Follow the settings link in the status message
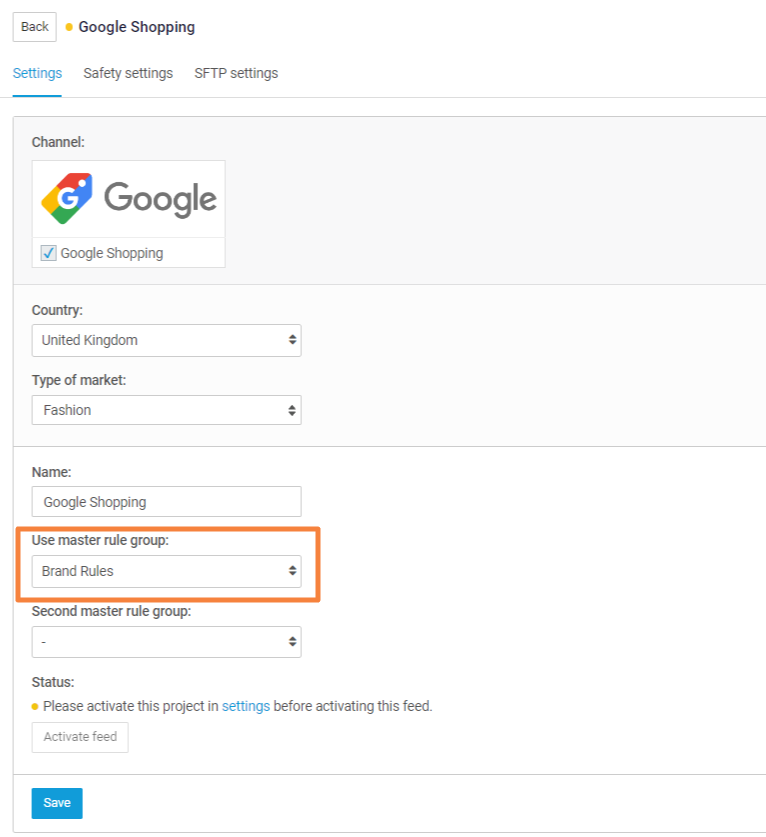The image size is (766, 837). pyautogui.click(x=246, y=706)
